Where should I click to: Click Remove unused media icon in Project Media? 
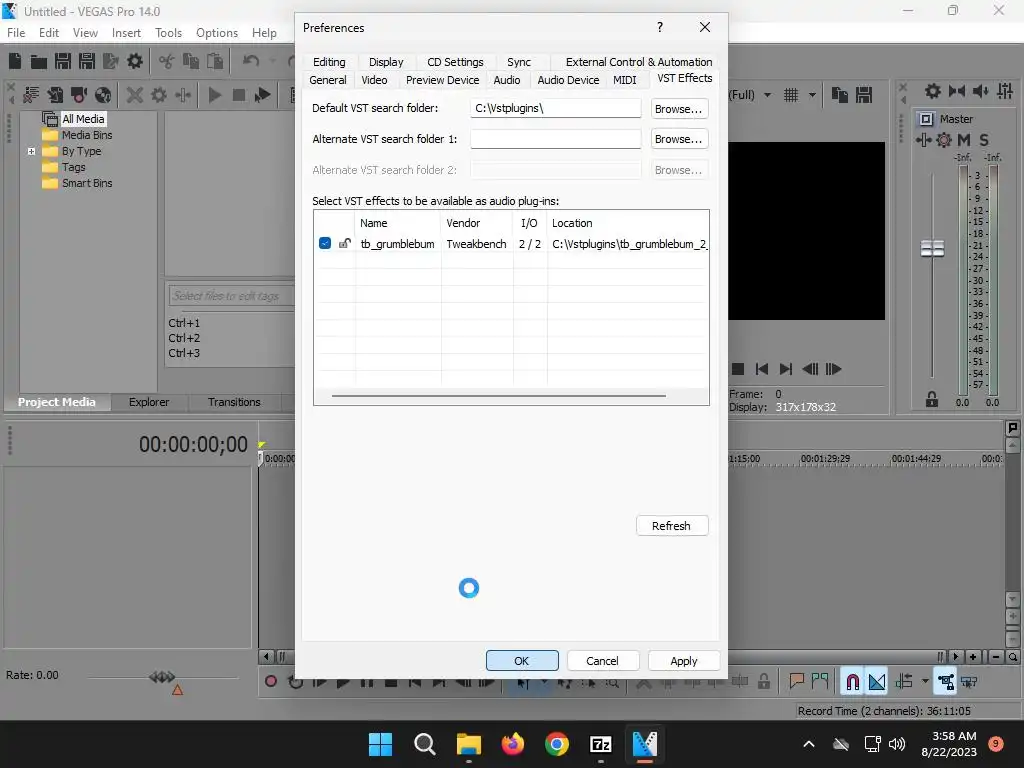coord(31,95)
